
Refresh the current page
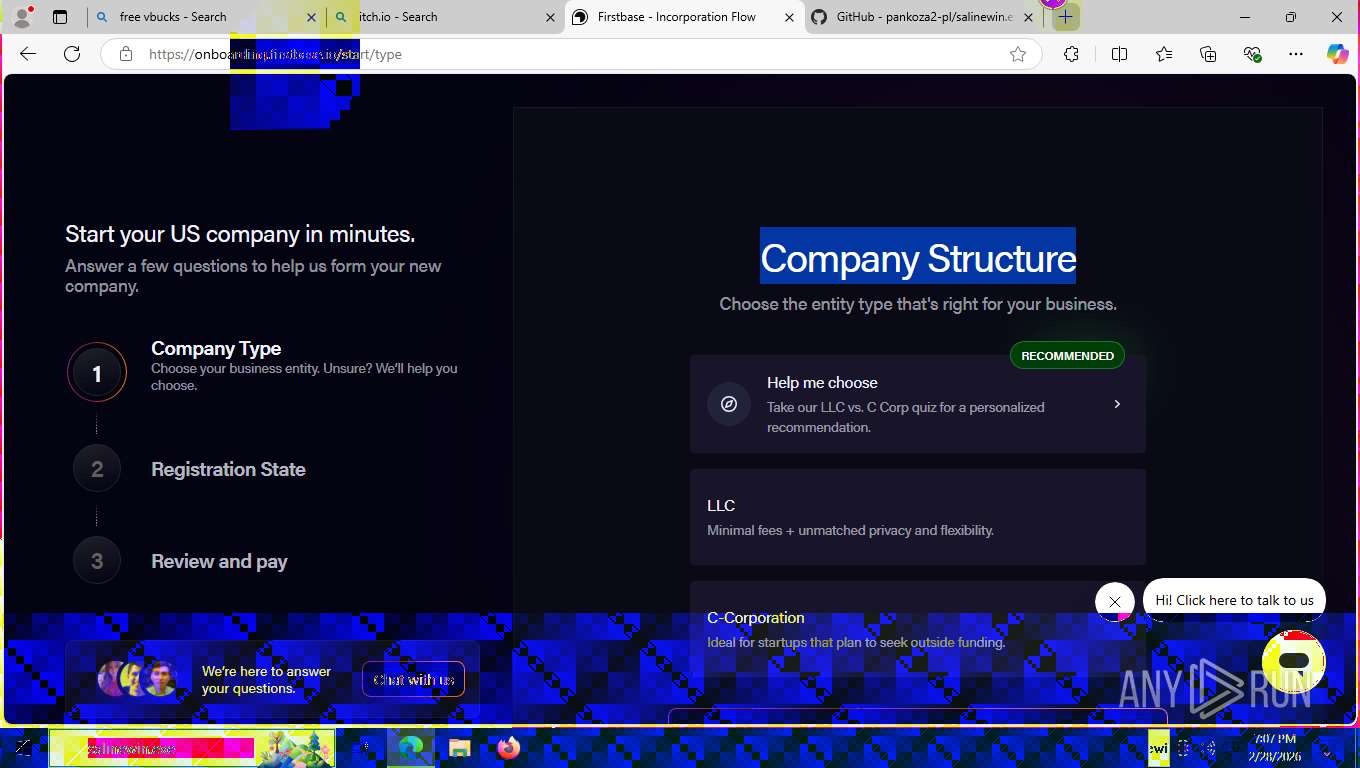click(72, 54)
